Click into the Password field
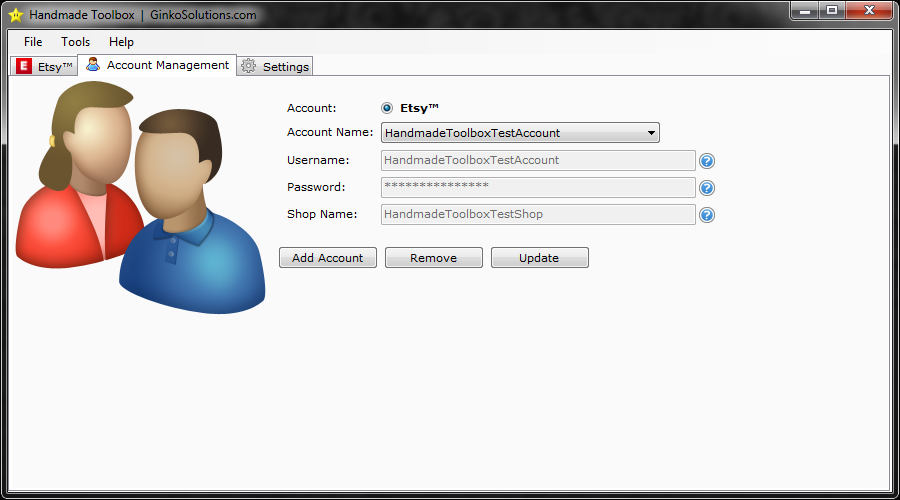The height and width of the screenshot is (500, 900). tap(538, 187)
